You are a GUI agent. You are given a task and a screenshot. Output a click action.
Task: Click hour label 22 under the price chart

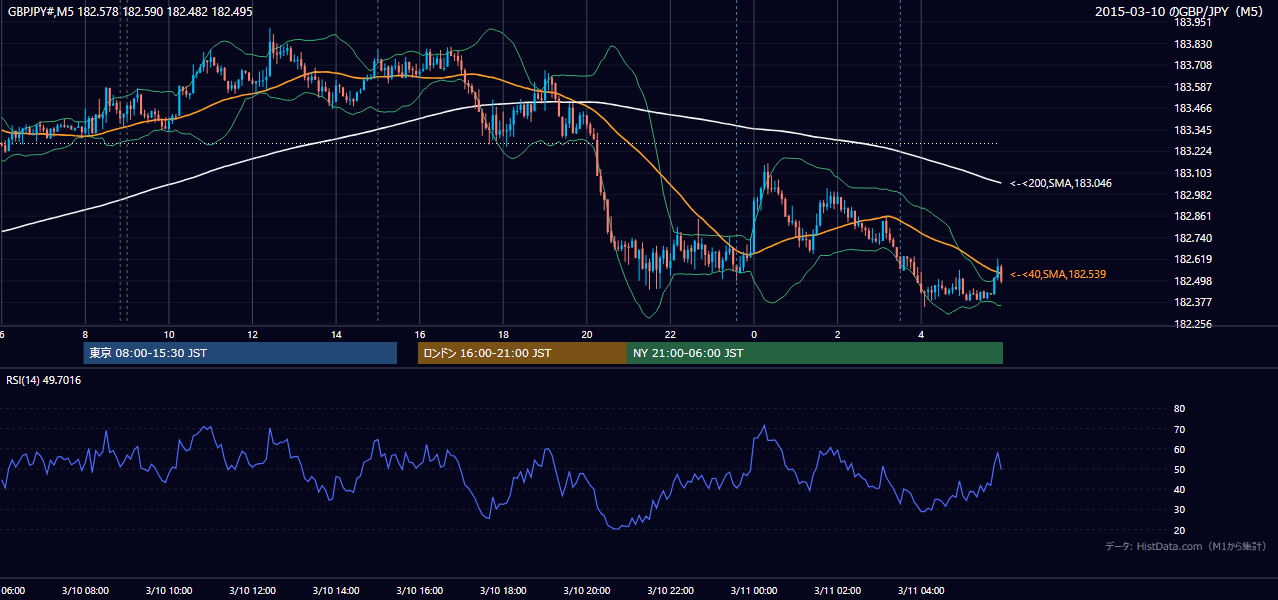(671, 335)
